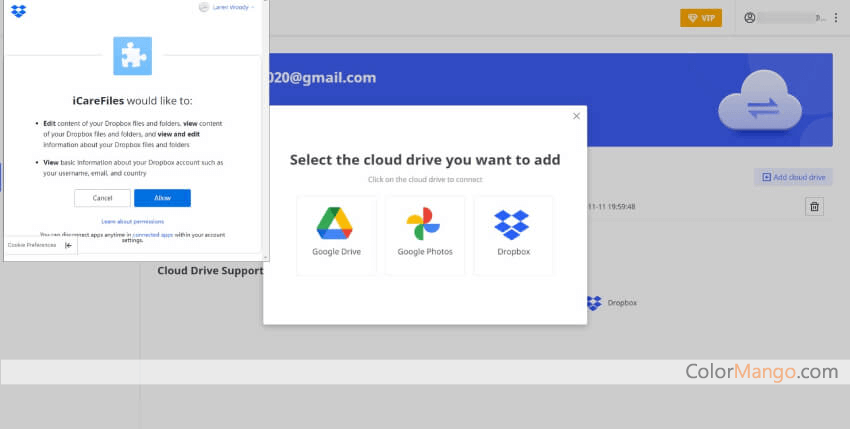This screenshot has width=850, height=429.
Task: Click the user profile avatar icon
Action: [x=750, y=18]
